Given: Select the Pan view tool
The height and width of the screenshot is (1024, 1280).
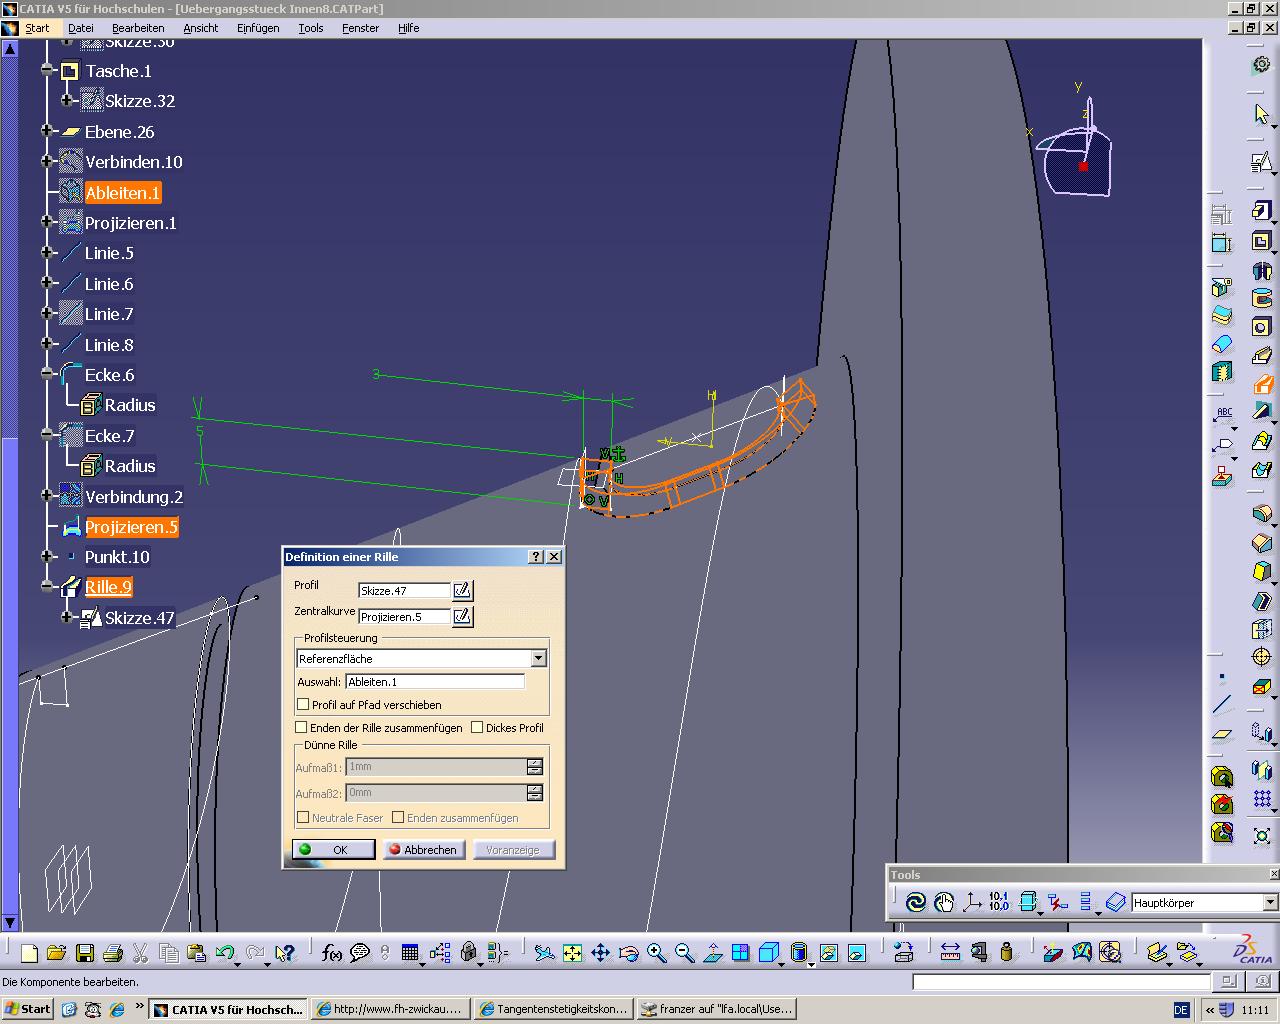Looking at the screenshot, I should 600,953.
